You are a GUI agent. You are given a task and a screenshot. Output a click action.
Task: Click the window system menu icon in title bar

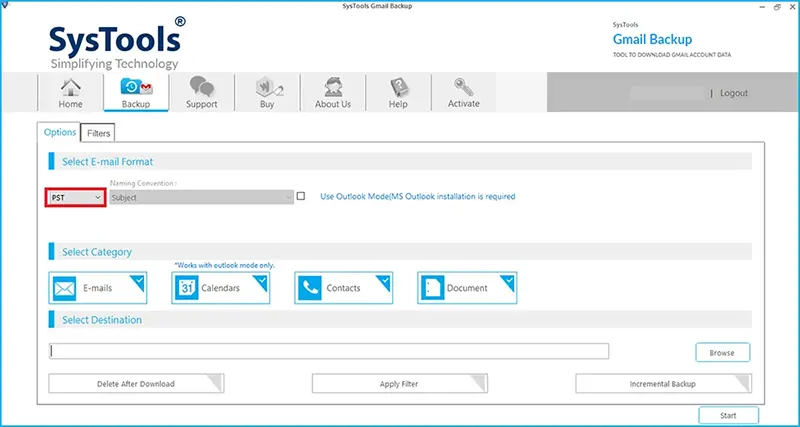click(5, 6)
